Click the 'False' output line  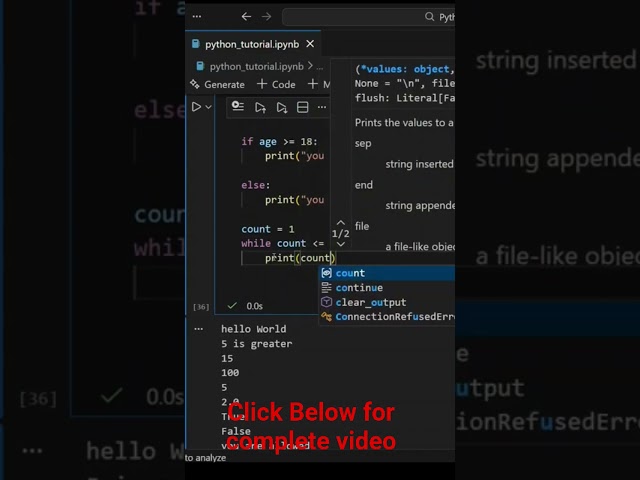pos(236,431)
